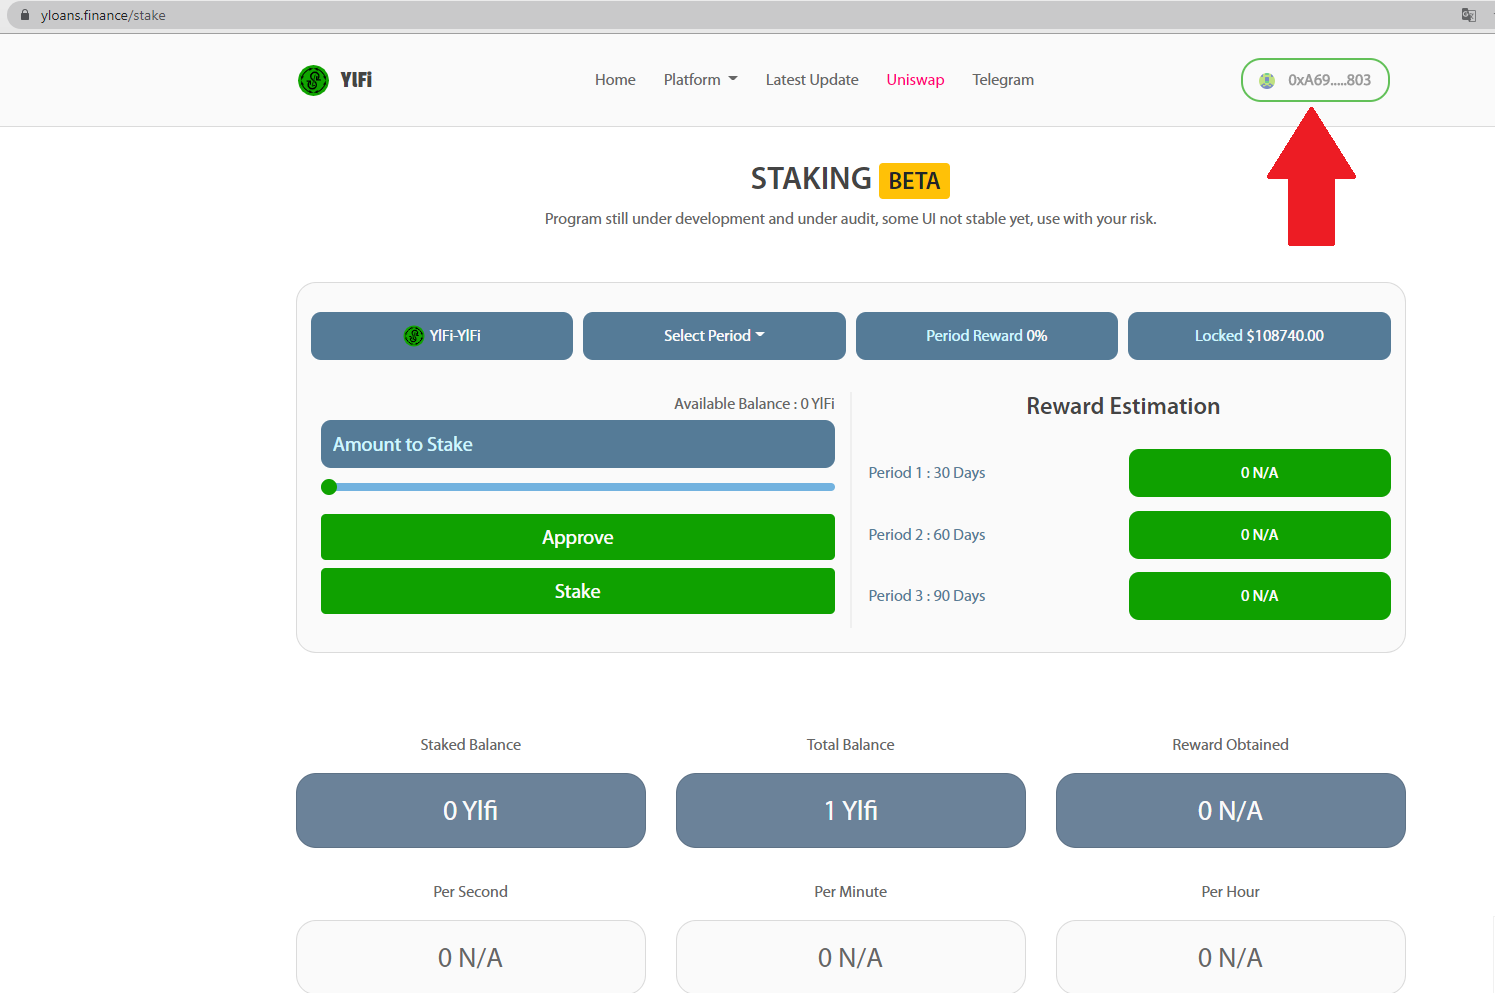Image resolution: width=1495 pixels, height=993 pixels.
Task: Click the Reward Estimation heading
Action: click(1123, 406)
